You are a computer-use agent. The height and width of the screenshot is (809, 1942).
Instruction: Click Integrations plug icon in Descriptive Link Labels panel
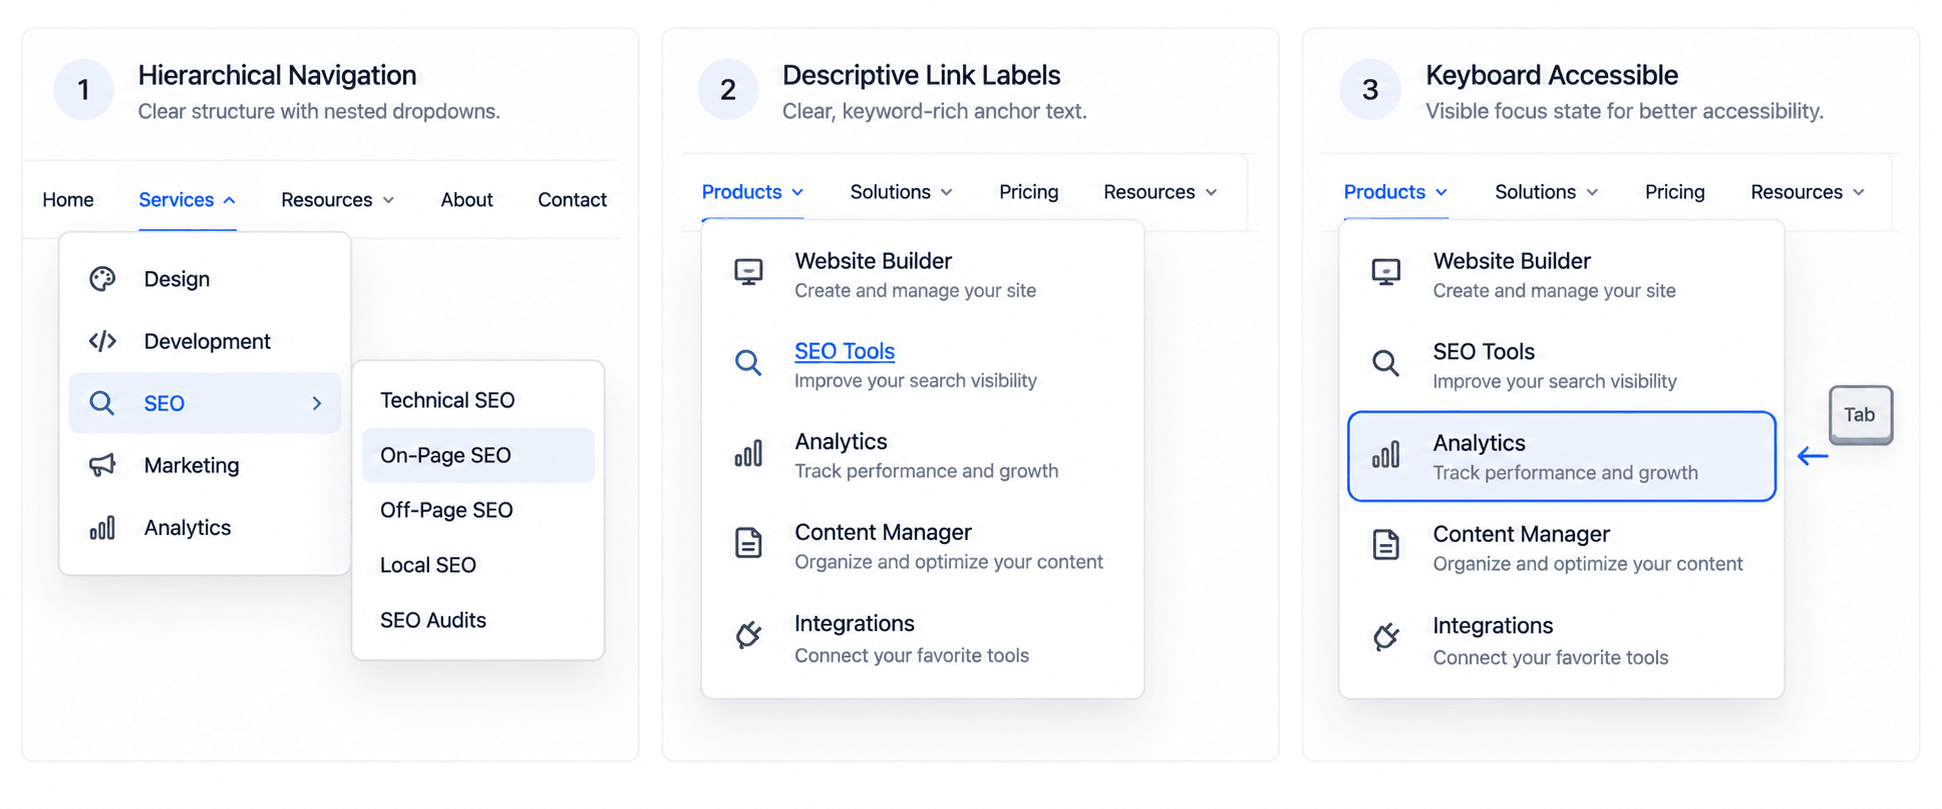point(748,634)
